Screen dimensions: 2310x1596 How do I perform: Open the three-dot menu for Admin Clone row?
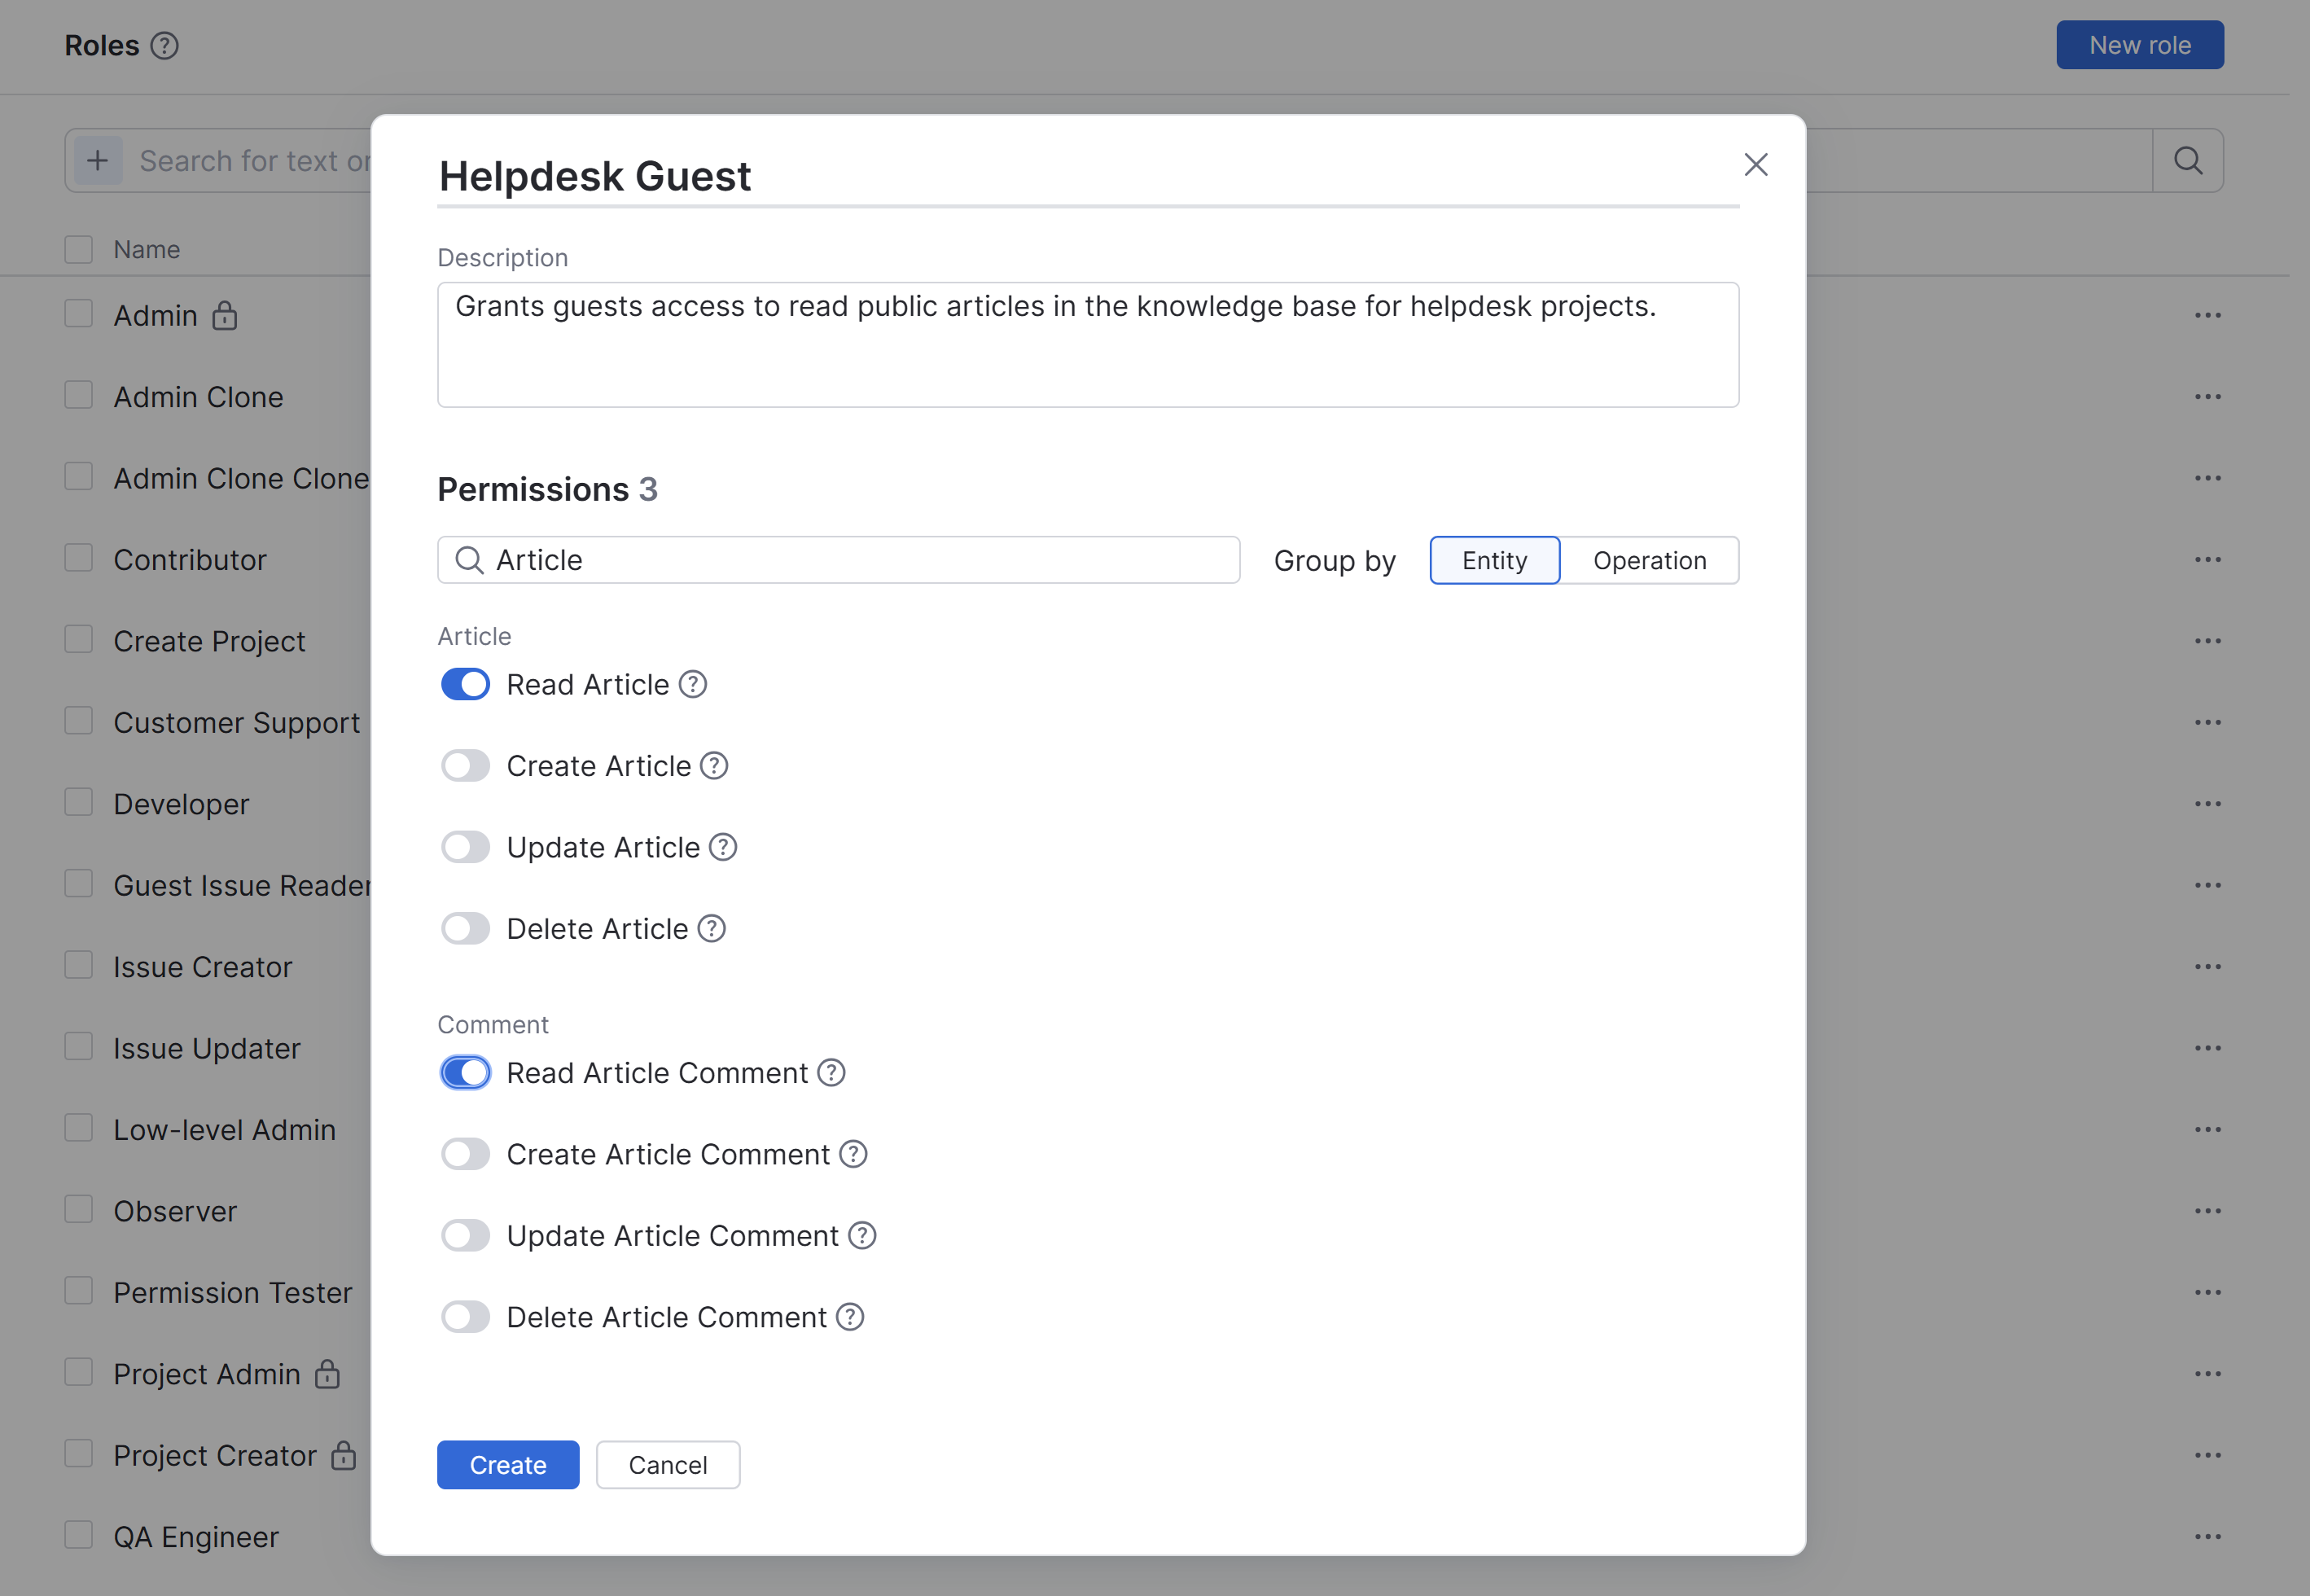[2208, 397]
